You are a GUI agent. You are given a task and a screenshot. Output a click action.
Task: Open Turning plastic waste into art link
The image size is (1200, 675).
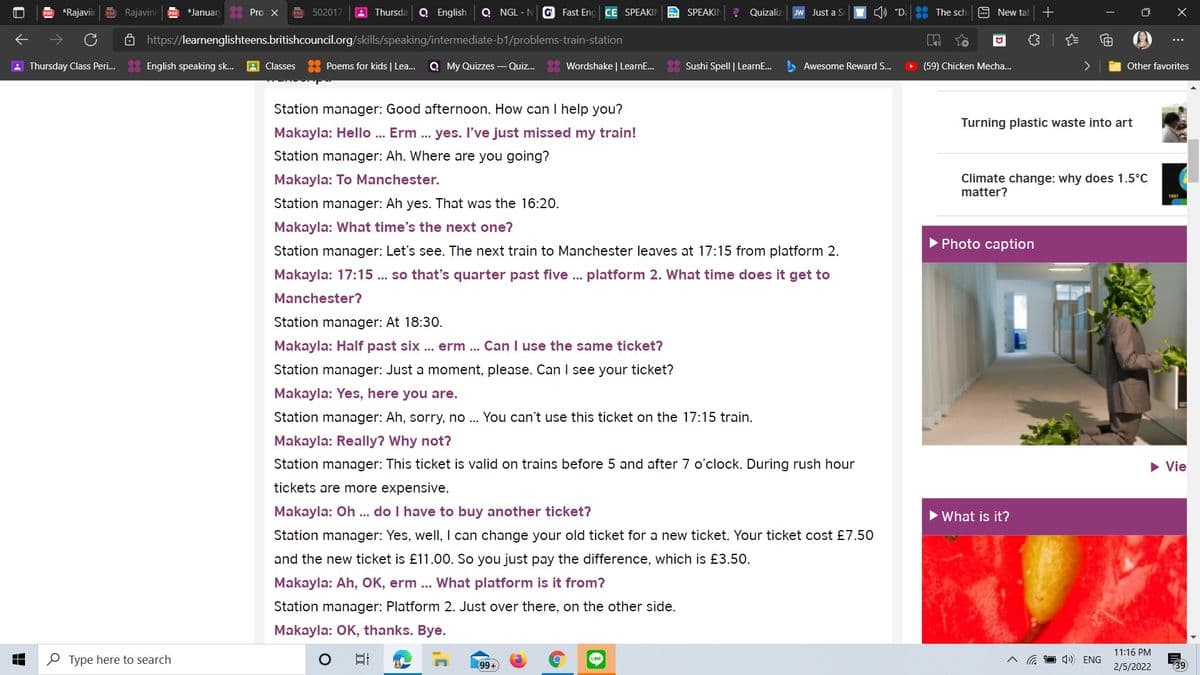[1046, 123]
